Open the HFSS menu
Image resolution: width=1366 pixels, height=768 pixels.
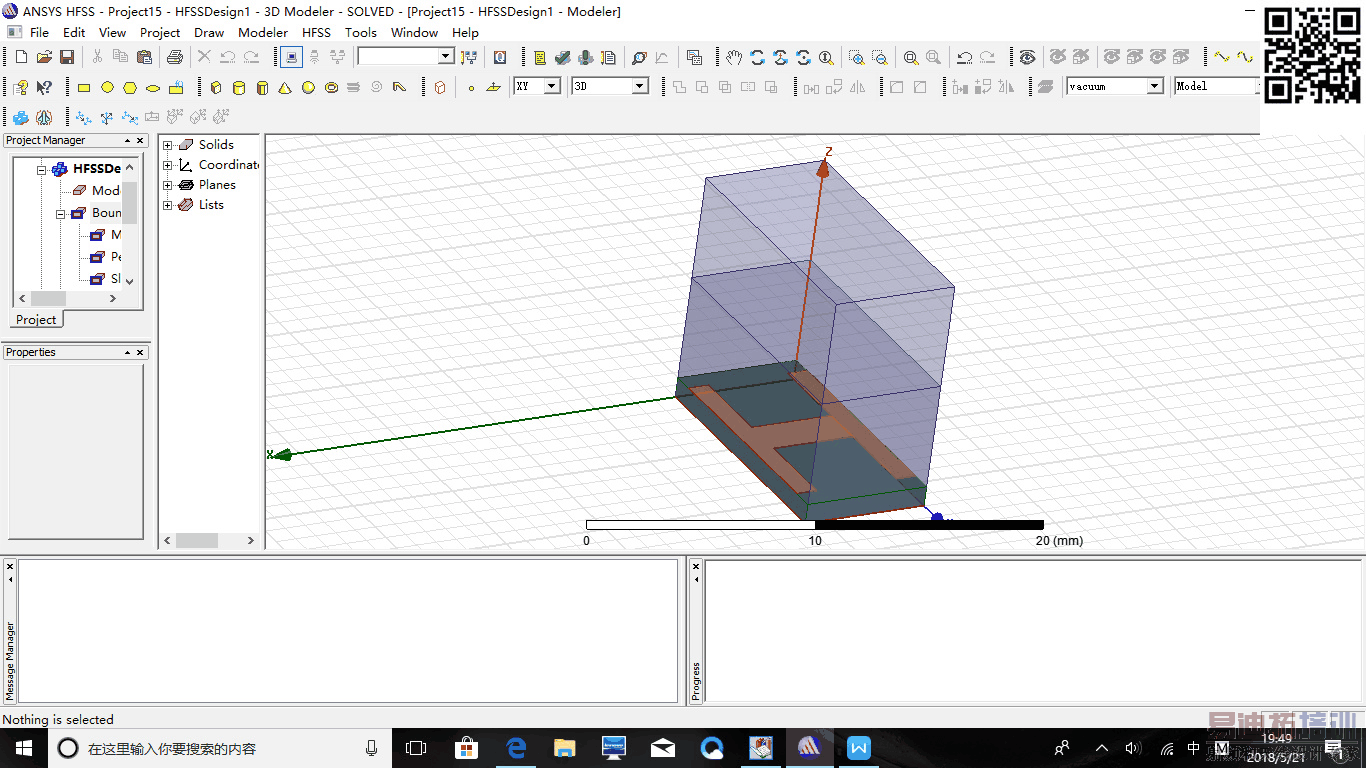click(x=316, y=32)
